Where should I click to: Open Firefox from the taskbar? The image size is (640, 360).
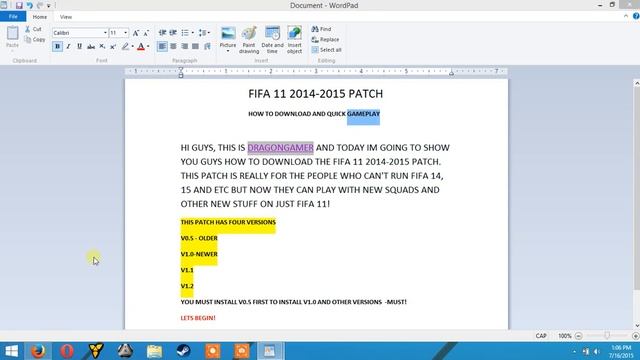pyautogui.click(x=38, y=351)
